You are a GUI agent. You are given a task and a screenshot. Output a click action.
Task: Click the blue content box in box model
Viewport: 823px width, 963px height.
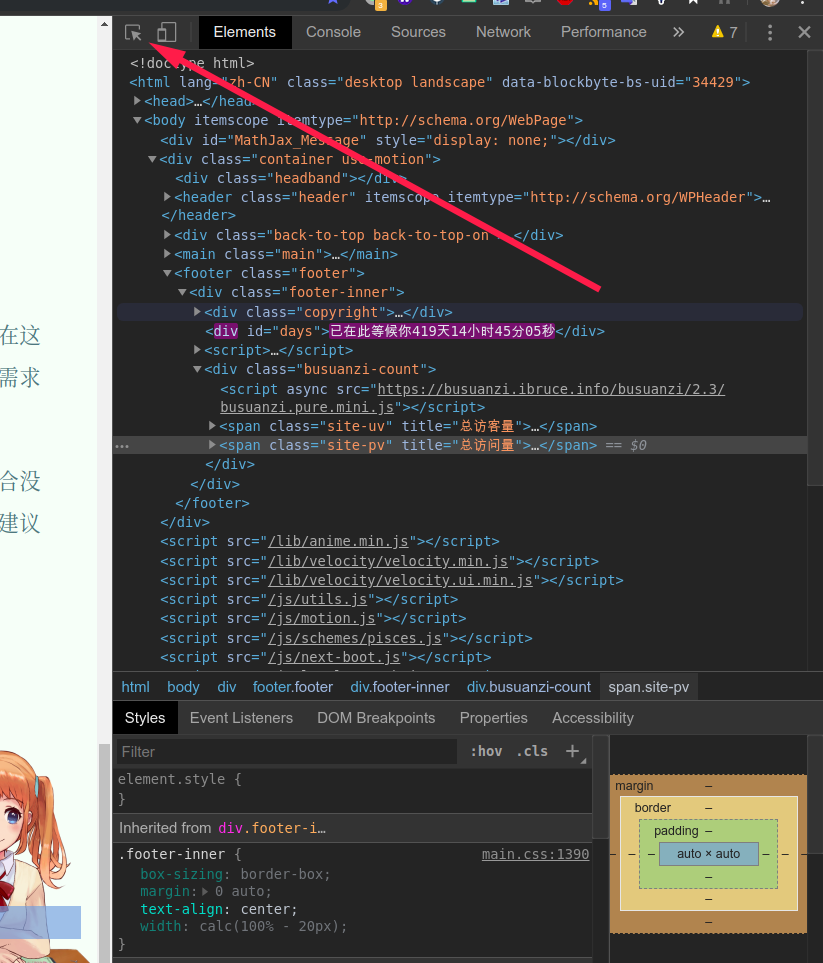point(708,854)
